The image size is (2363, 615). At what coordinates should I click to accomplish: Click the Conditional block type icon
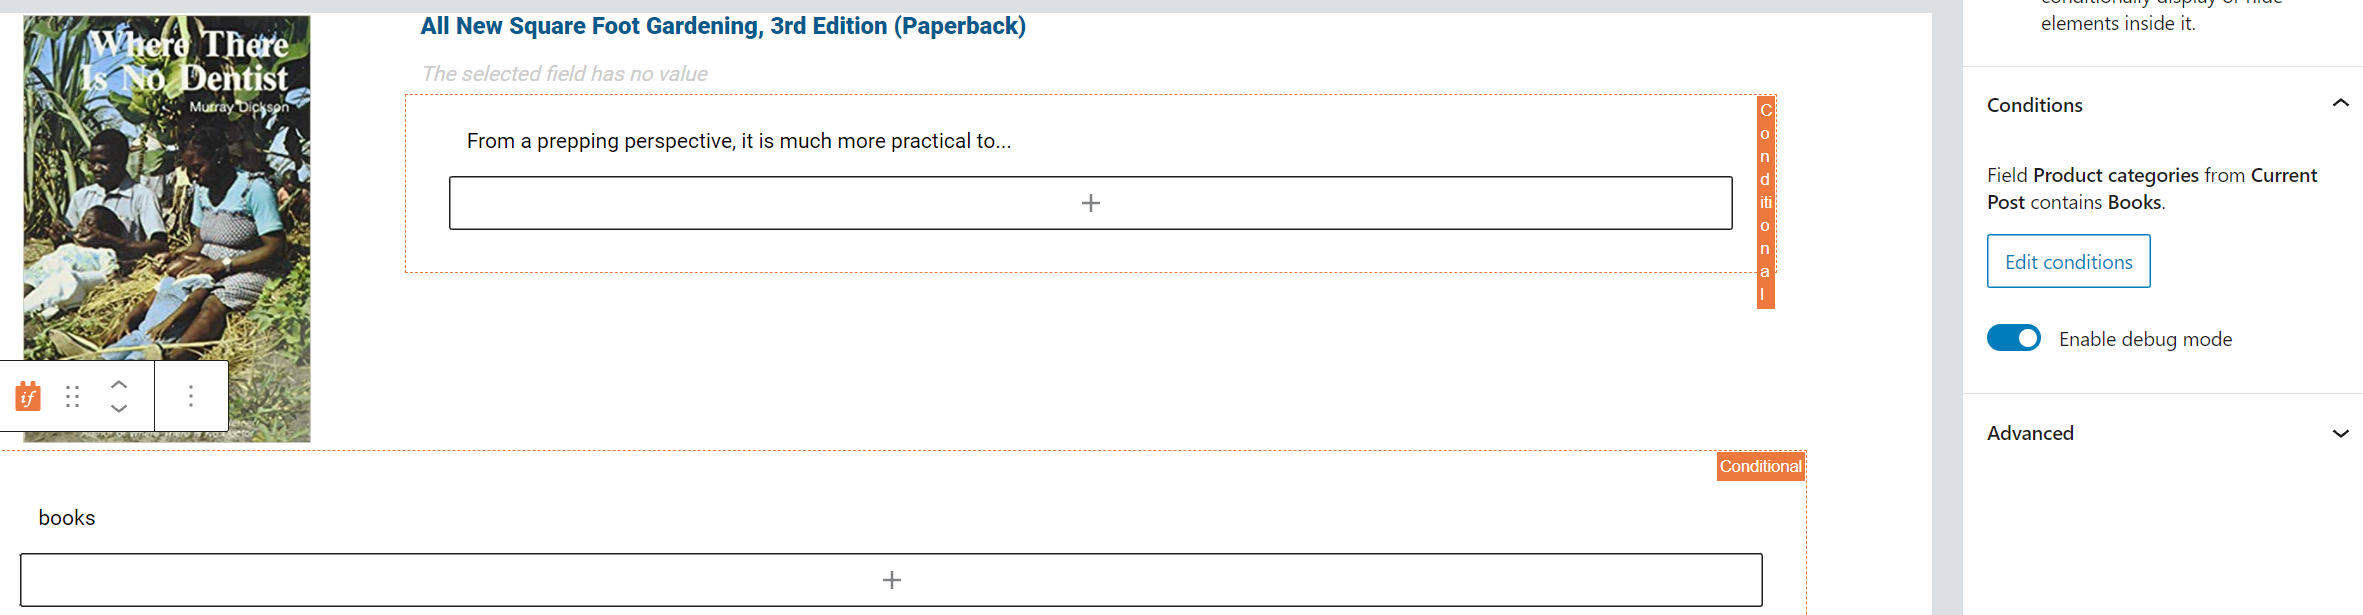(28, 396)
